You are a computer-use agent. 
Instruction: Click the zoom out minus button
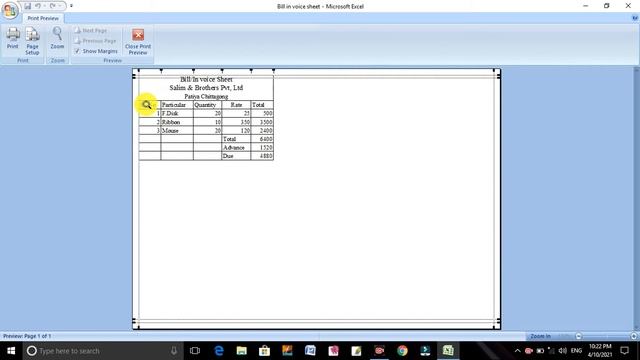[x=578, y=336]
